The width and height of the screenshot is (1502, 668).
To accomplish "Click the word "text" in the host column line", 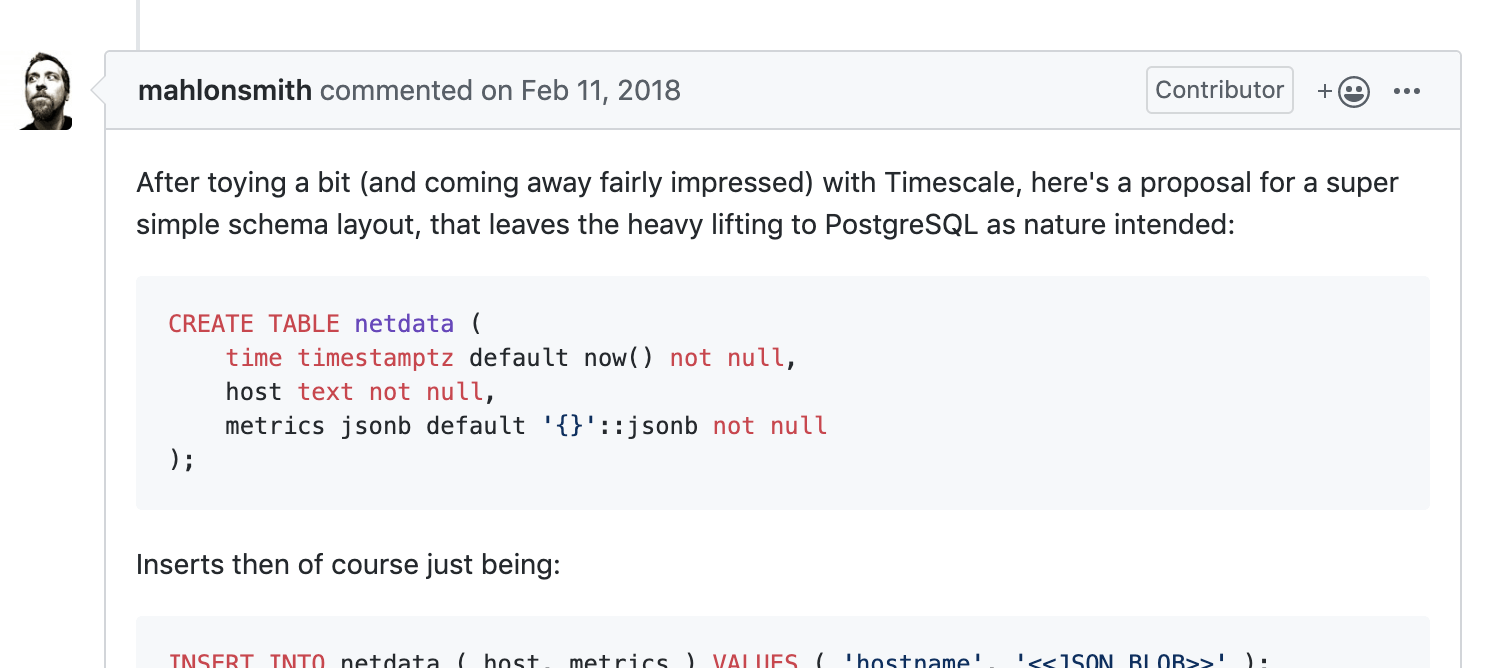I will coord(325,392).
